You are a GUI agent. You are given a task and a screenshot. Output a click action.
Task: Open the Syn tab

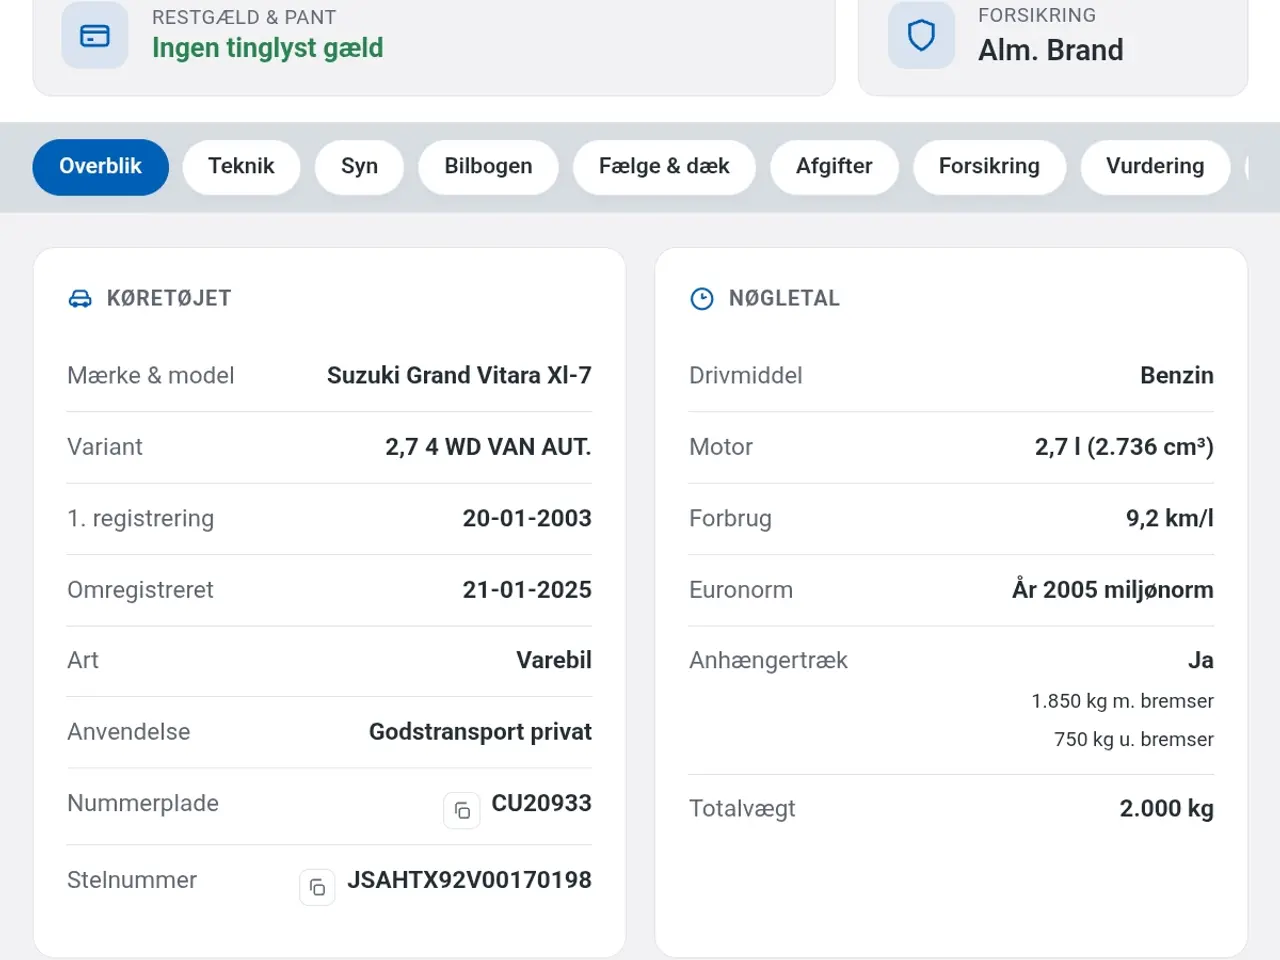point(360,167)
